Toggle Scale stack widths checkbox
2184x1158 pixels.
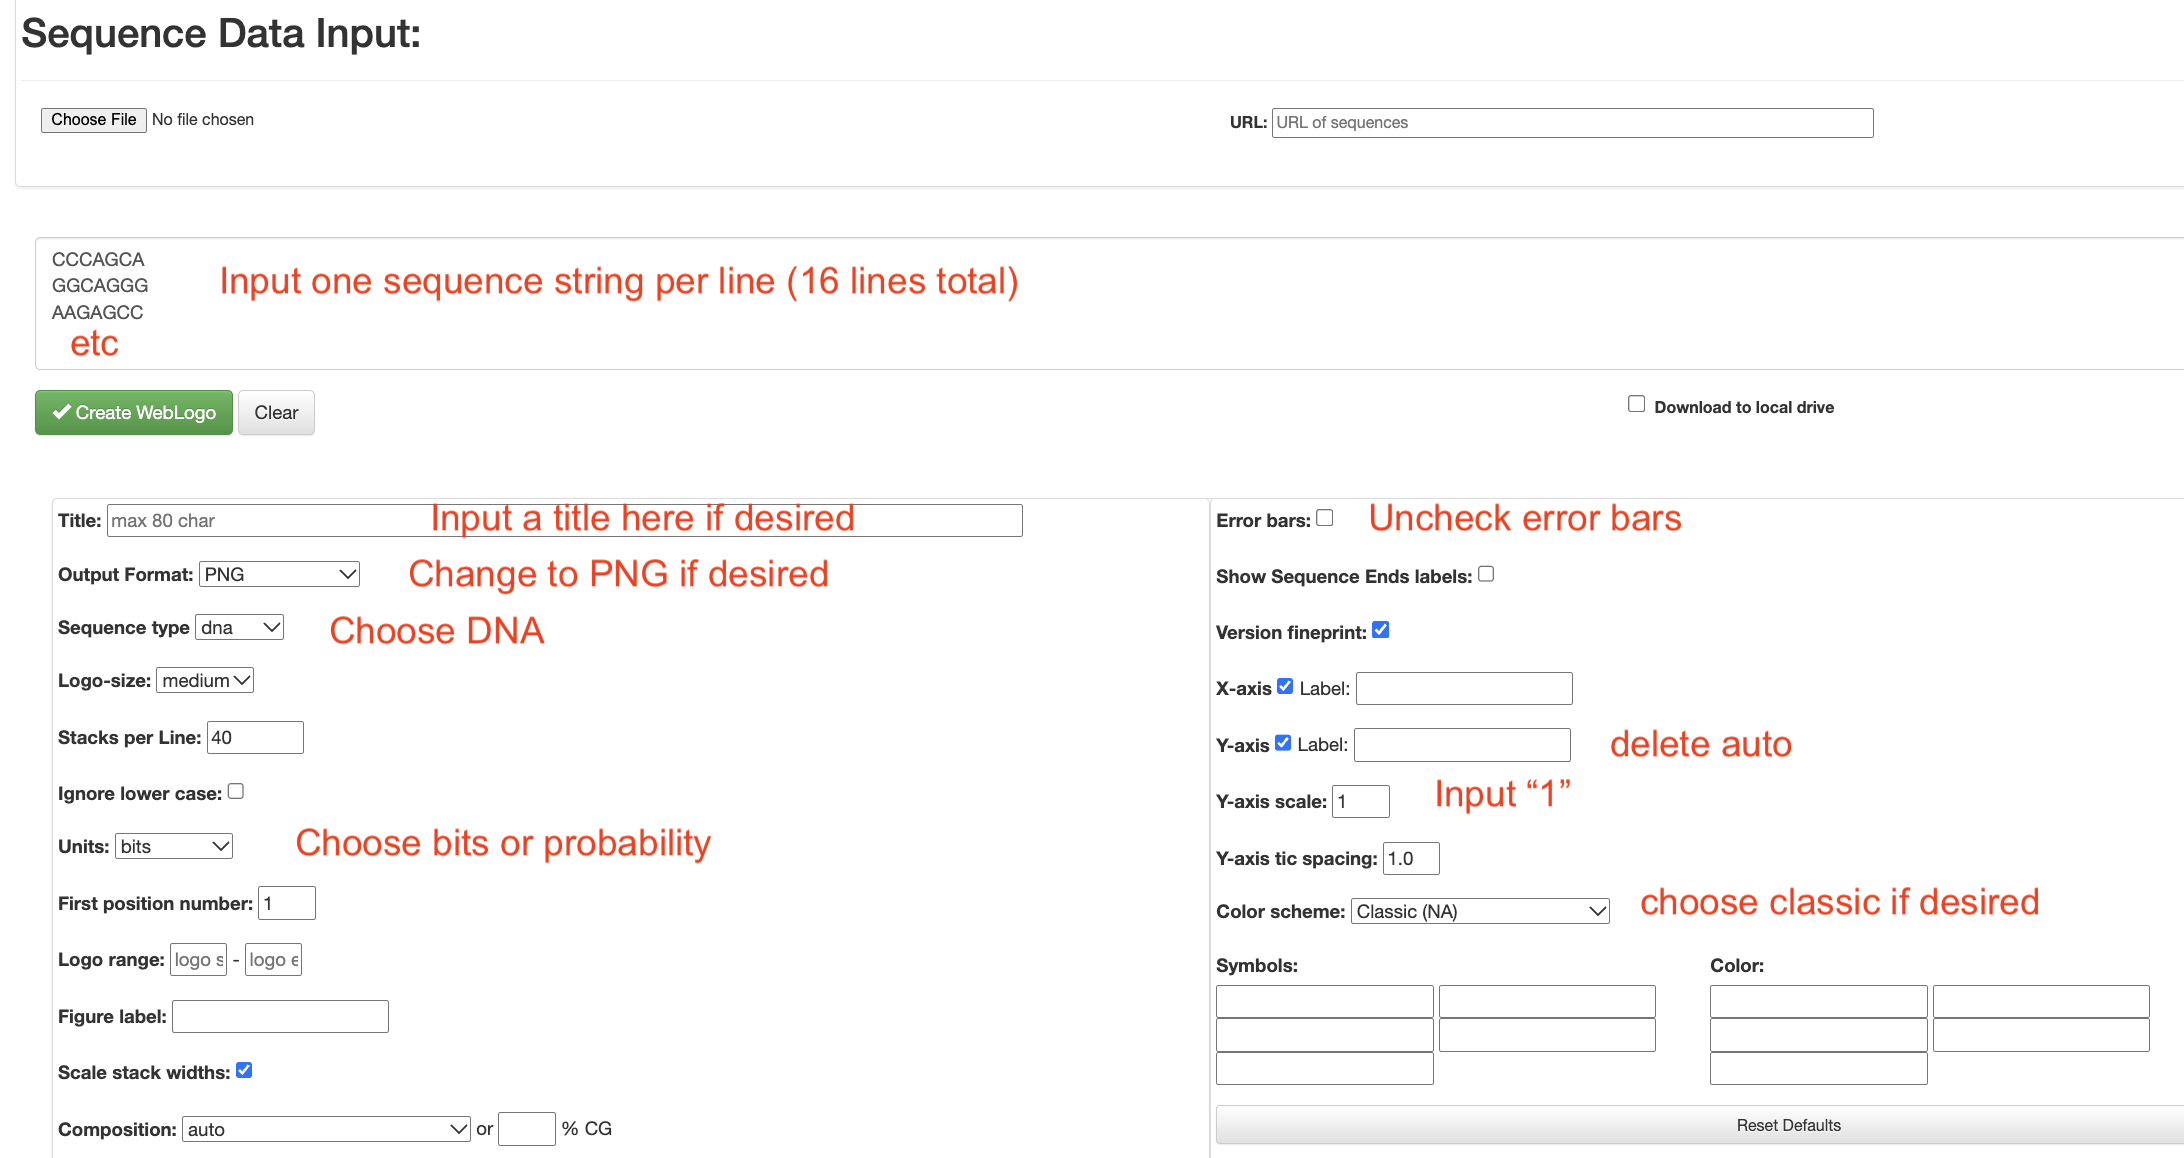244,1070
